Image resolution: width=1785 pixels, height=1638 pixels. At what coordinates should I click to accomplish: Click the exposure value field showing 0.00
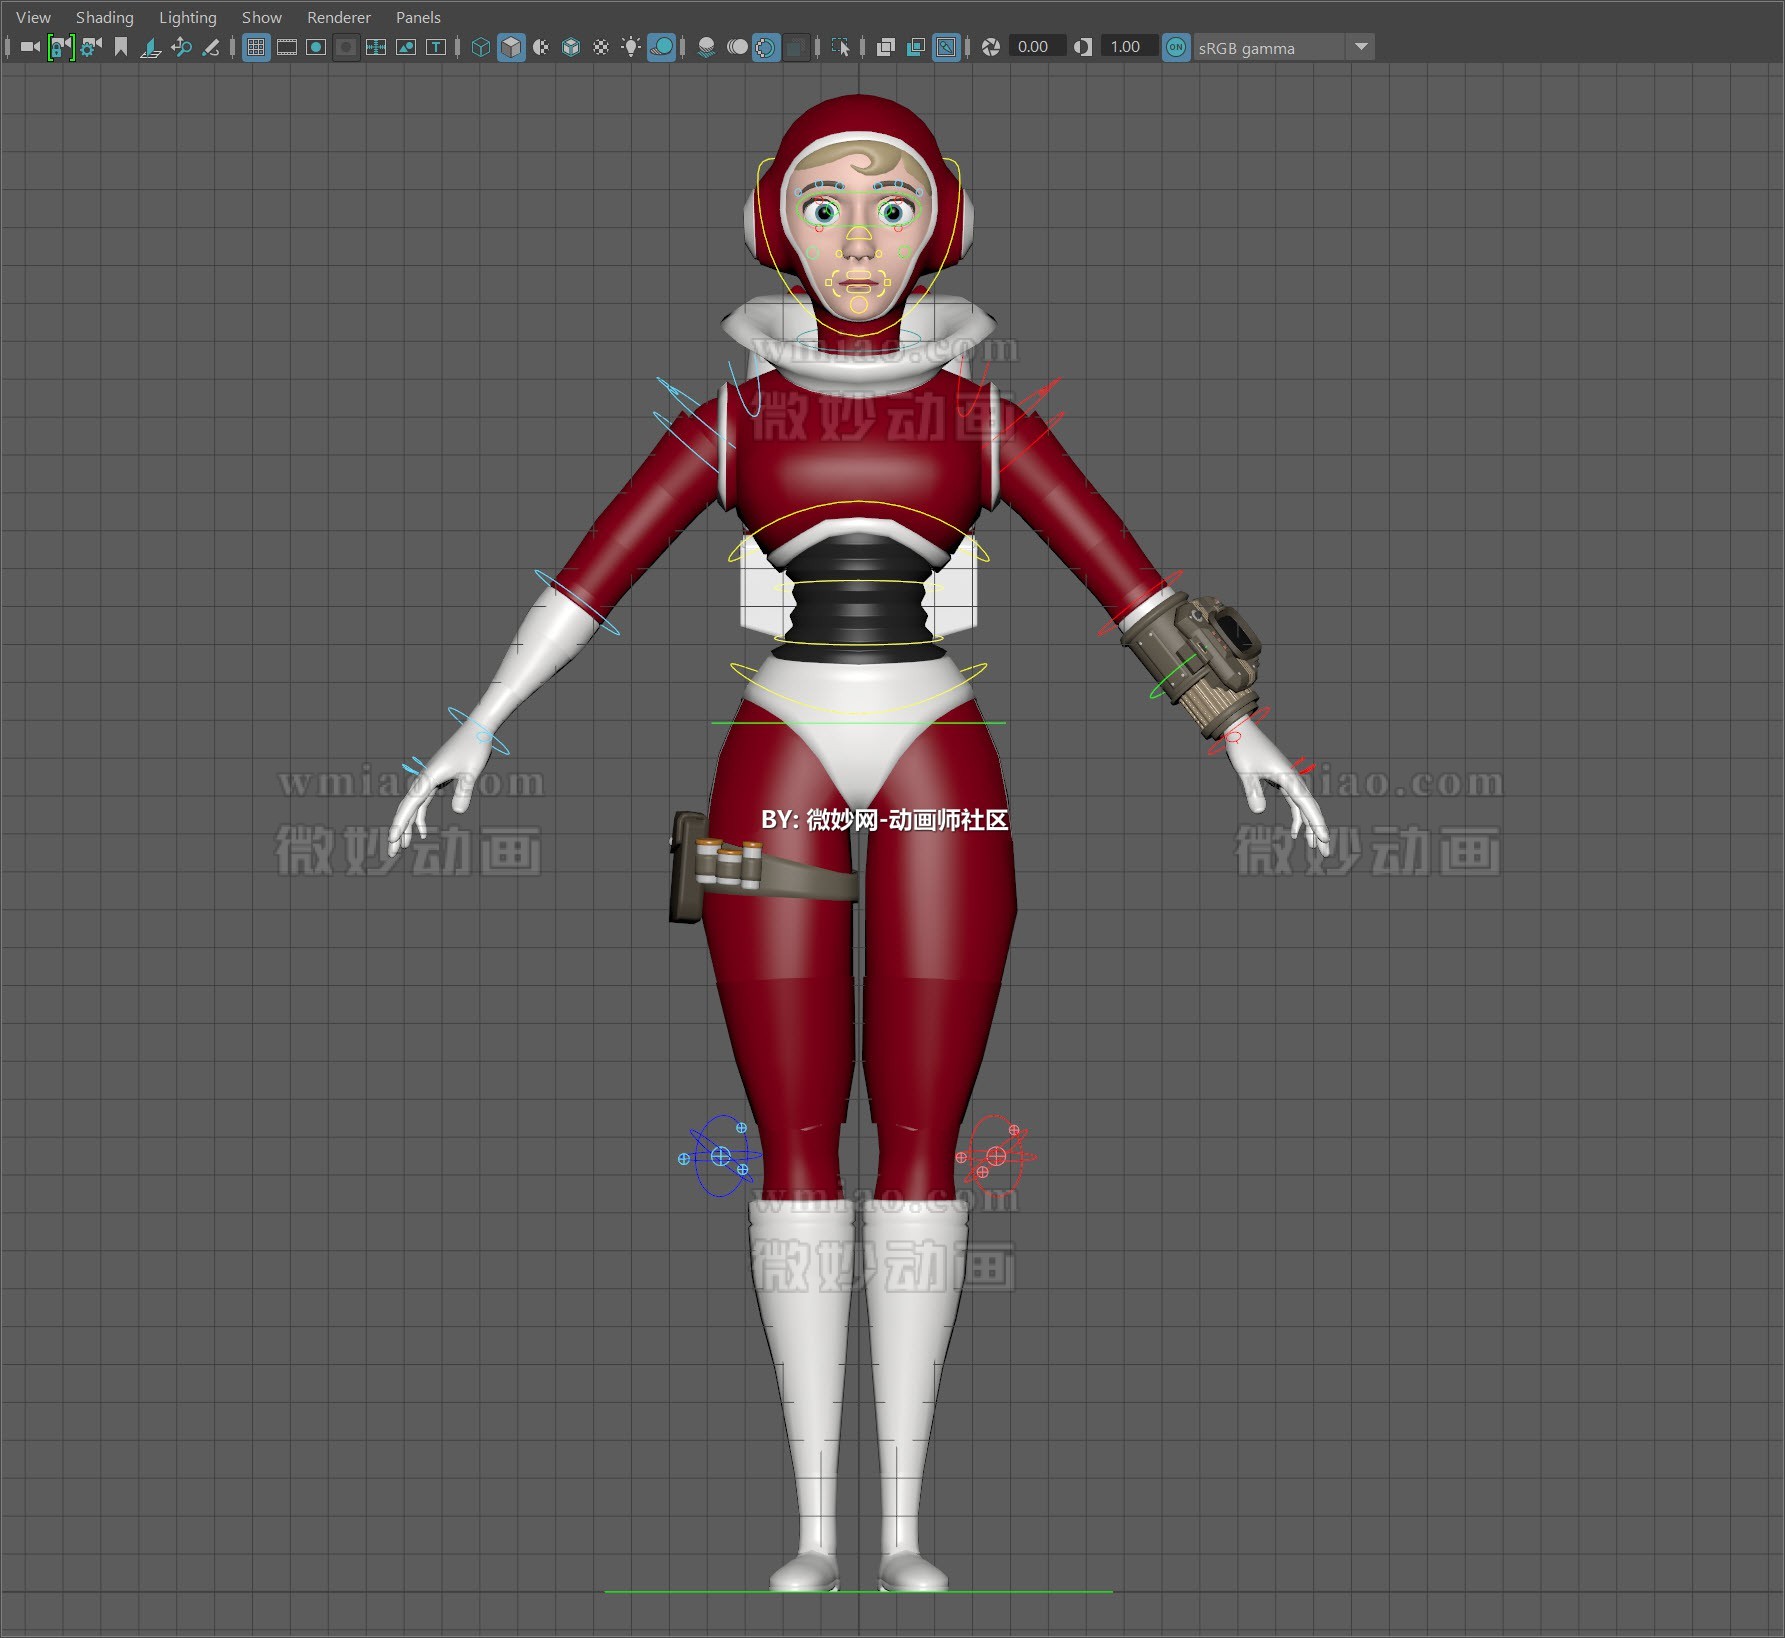click(x=1037, y=47)
